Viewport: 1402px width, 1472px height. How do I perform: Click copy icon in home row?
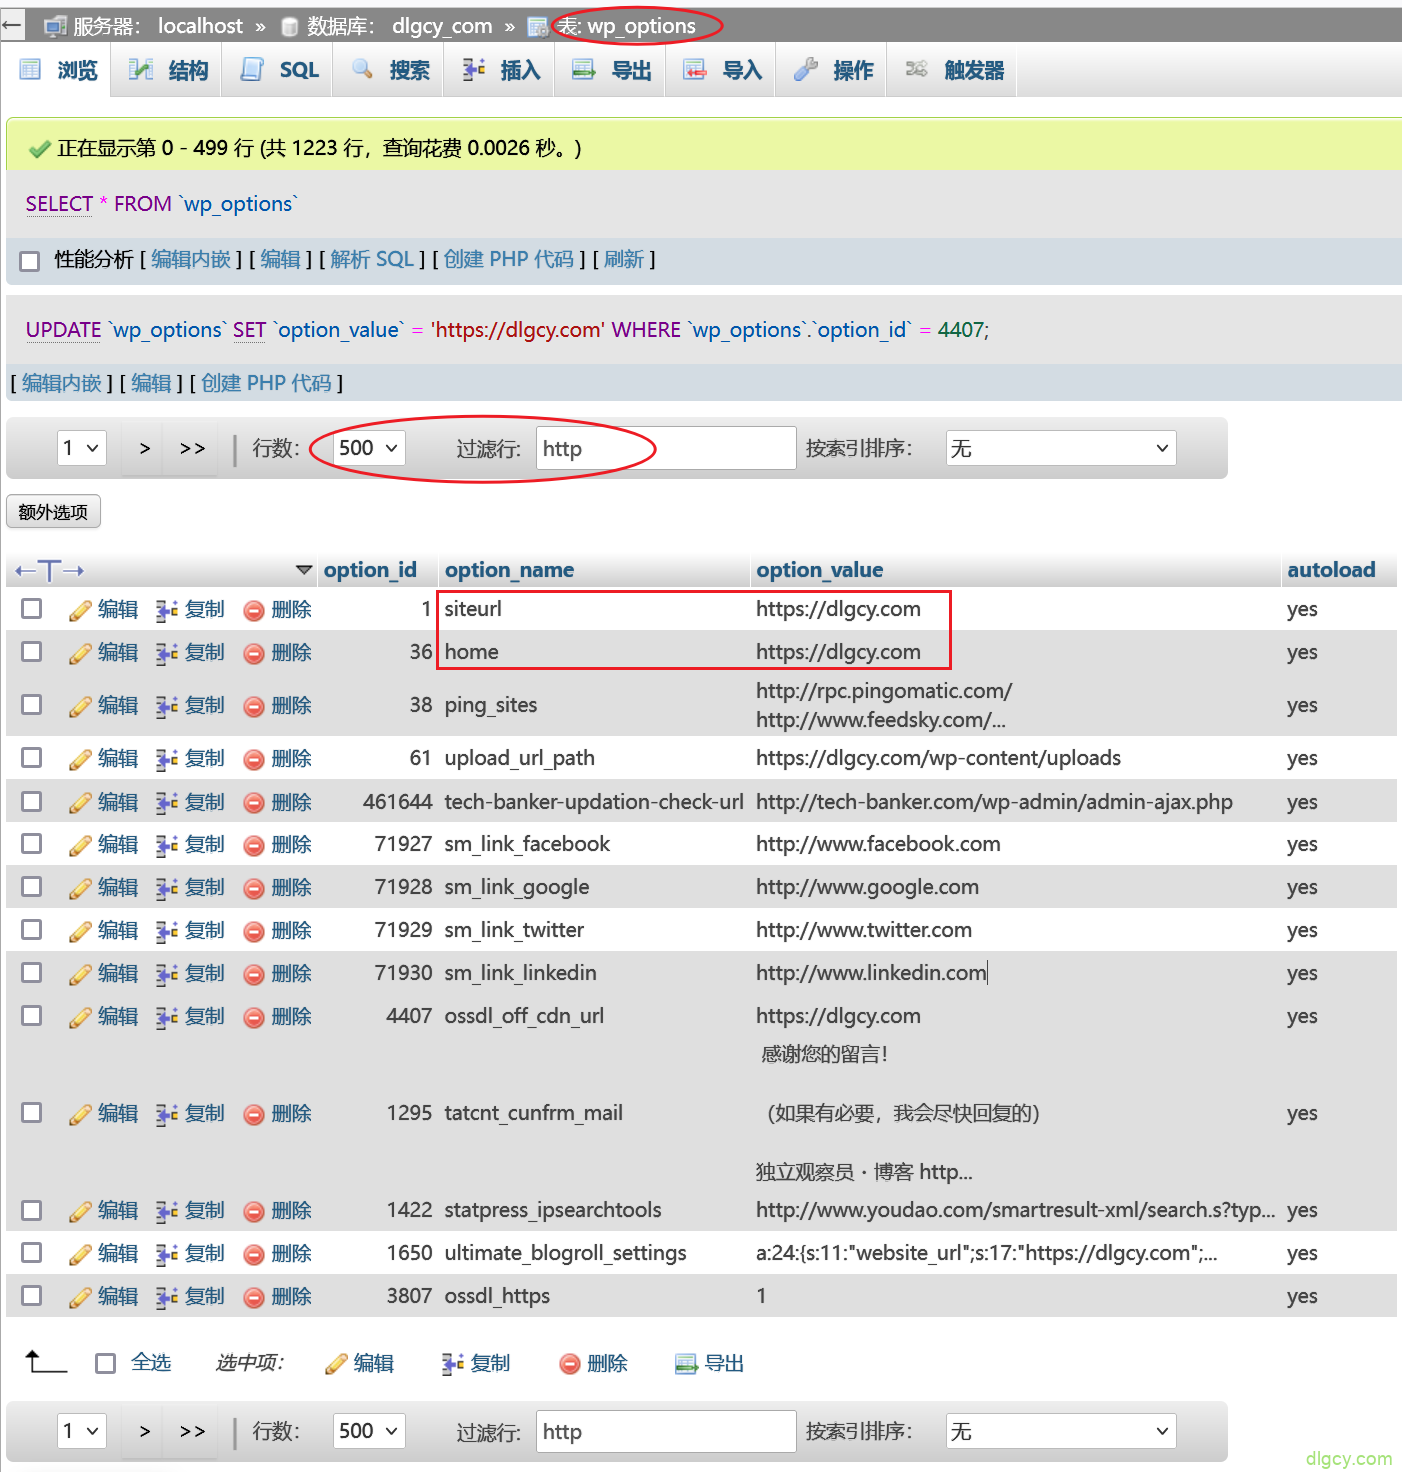click(167, 653)
